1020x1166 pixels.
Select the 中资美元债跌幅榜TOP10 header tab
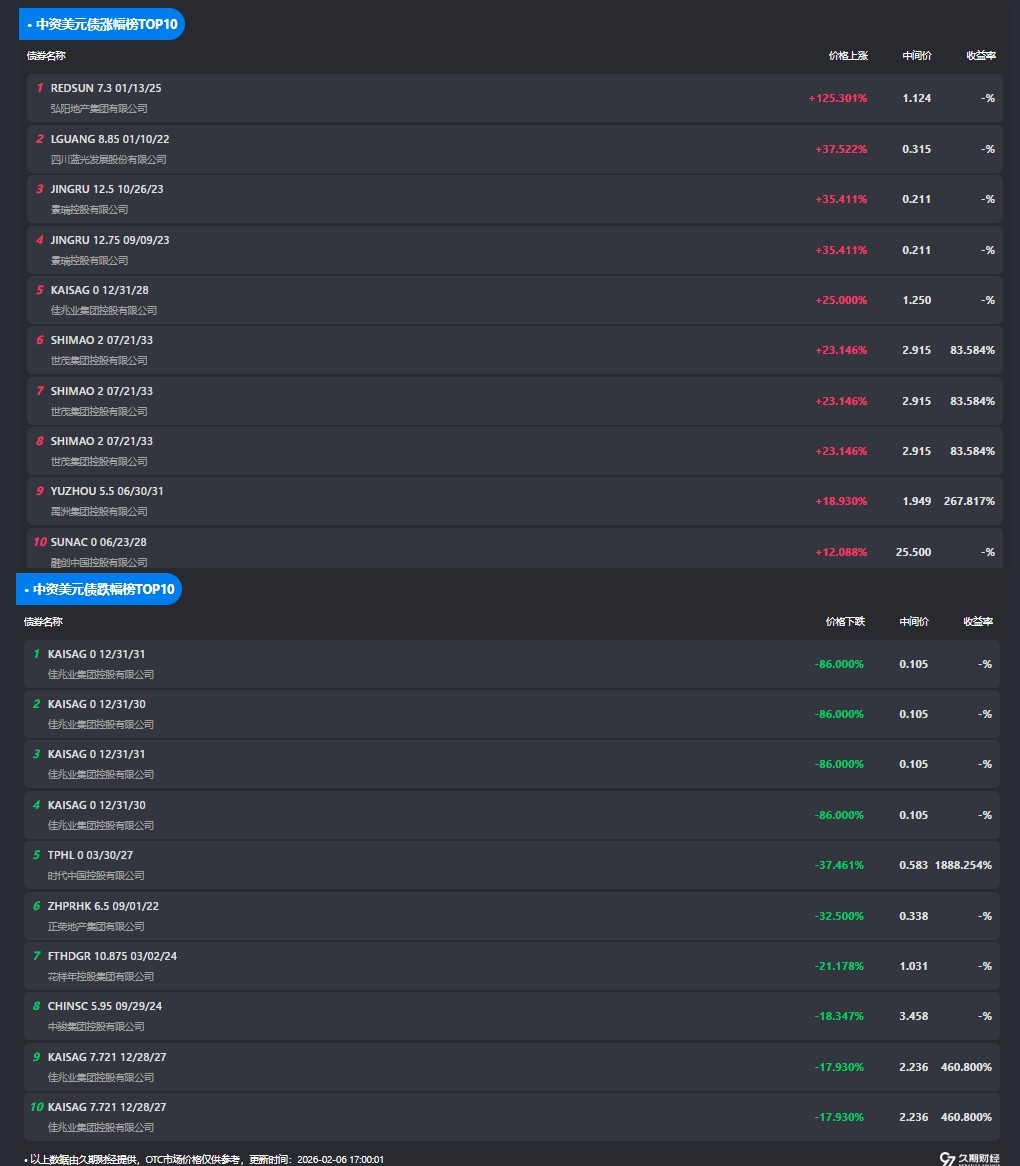pos(102,589)
